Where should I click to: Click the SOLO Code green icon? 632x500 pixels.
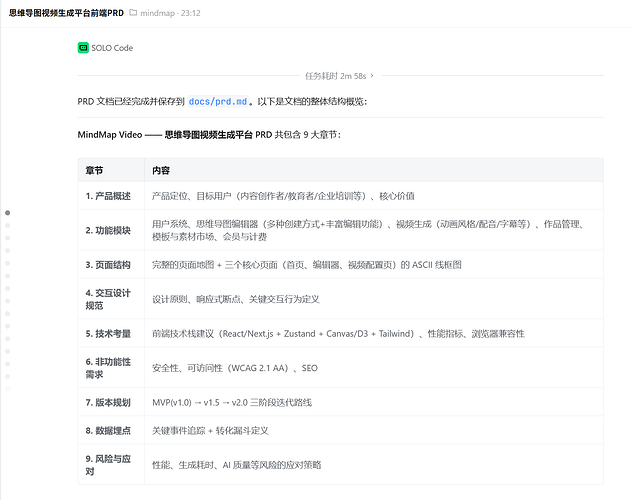[83, 48]
